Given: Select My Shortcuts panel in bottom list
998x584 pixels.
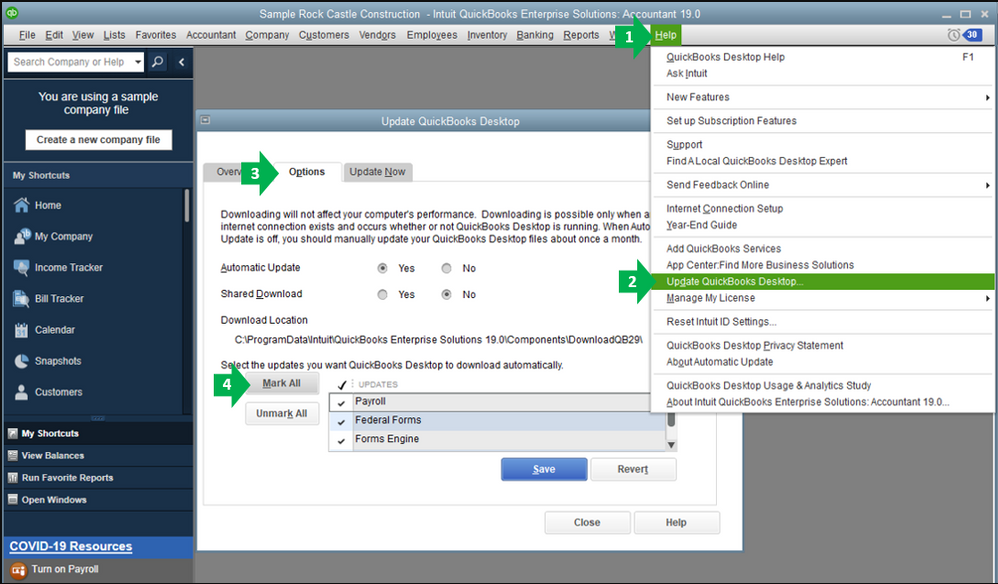Looking at the screenshot, I should click(98, 433).
